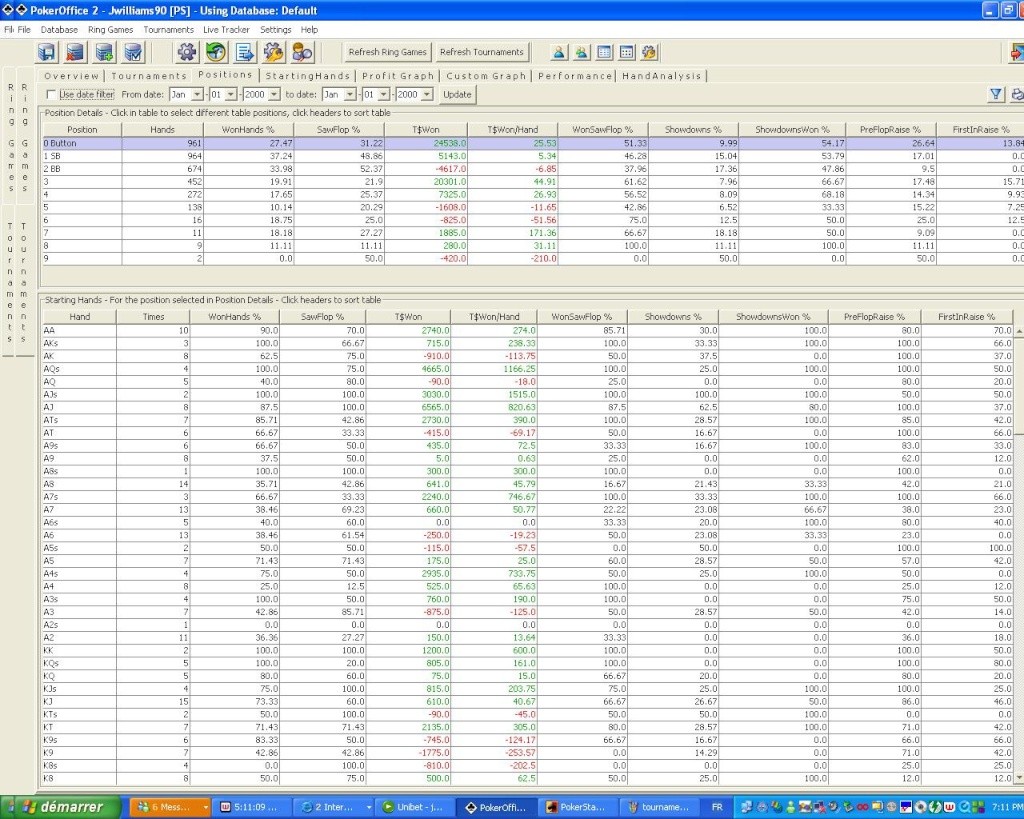Viewport: 1024px width, 819px height.
Task: Open the Help menu
Action: [x=310, y=29]
